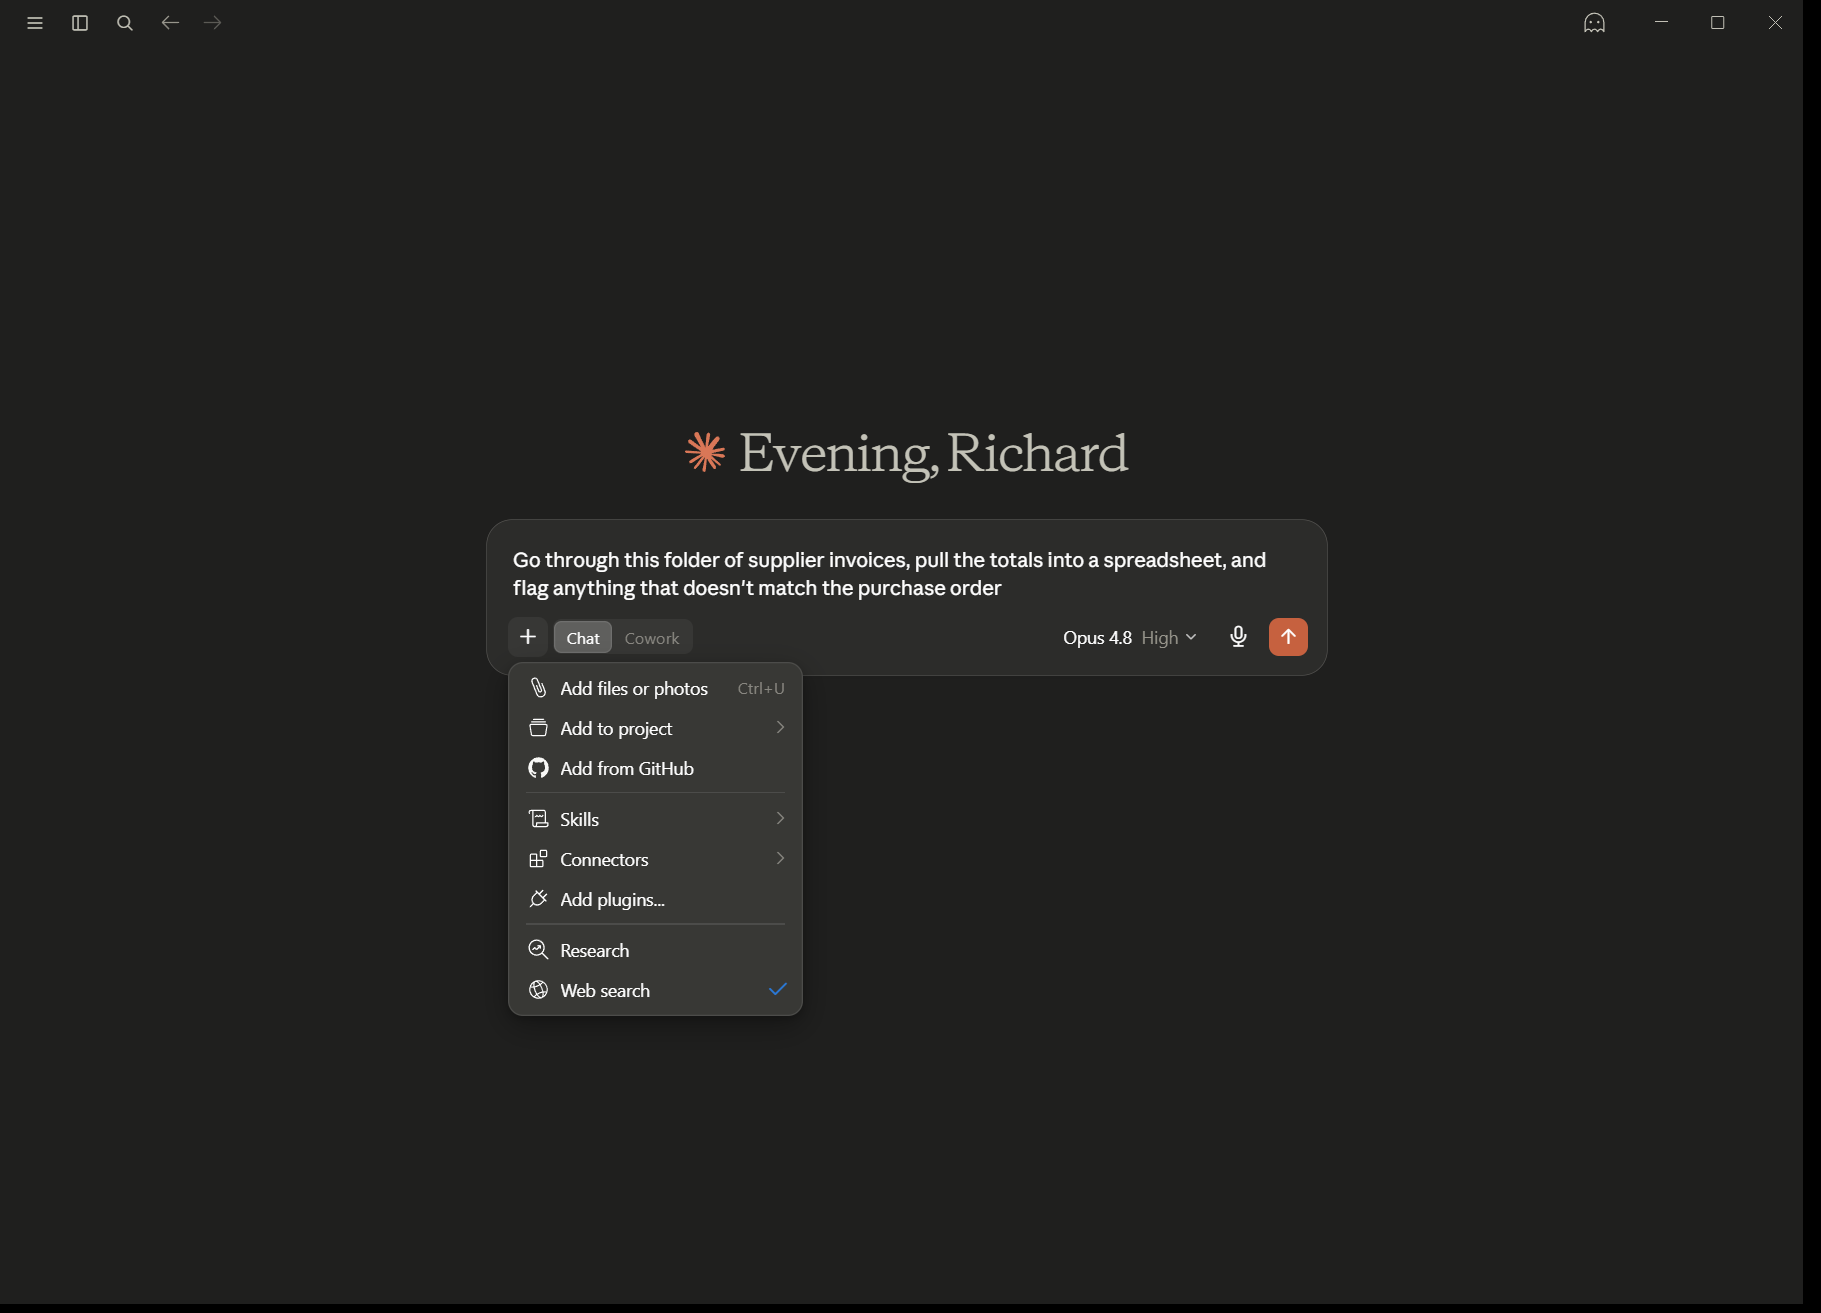Toggle the sidebar panel icon
The width and height of the screenshot is (1821, 1313).
click(x=80, y=23)
